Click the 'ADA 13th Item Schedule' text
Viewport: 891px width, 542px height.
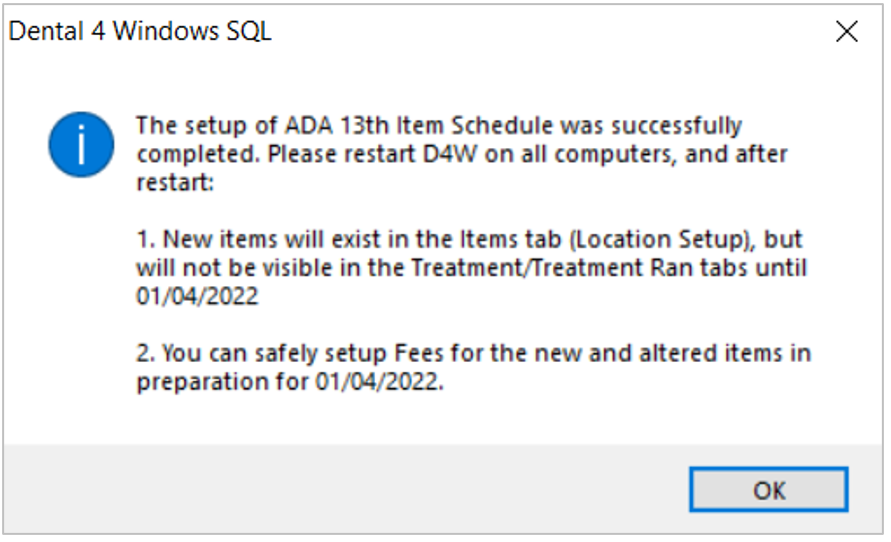pyautogui.click(x=418, y=125)
